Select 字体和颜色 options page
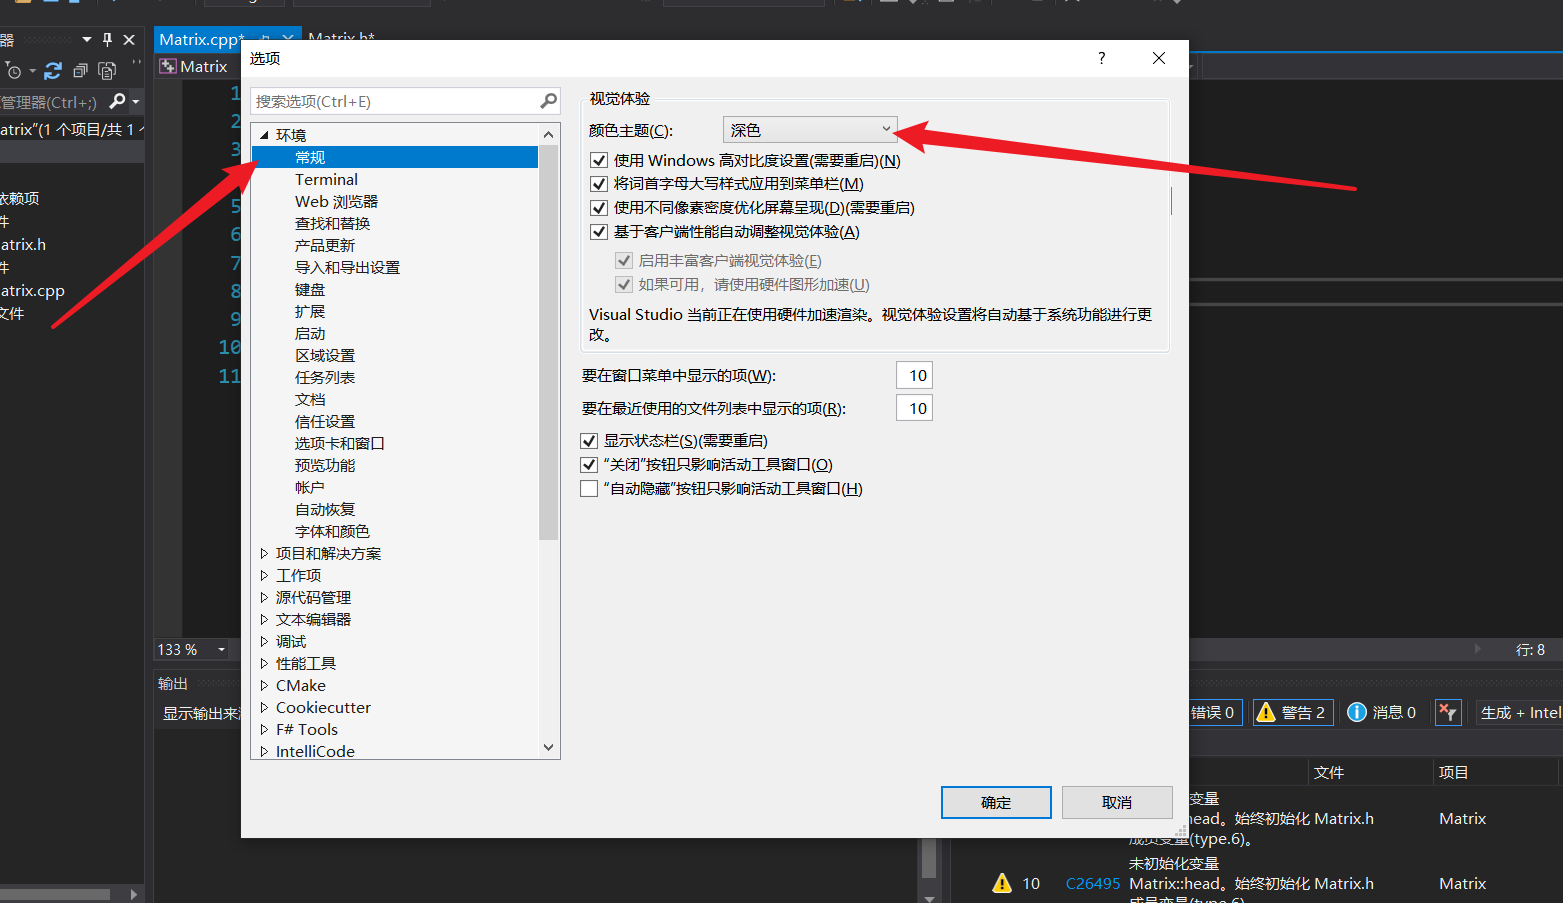This screenshot has width=1563, height=903. (332, 531)
